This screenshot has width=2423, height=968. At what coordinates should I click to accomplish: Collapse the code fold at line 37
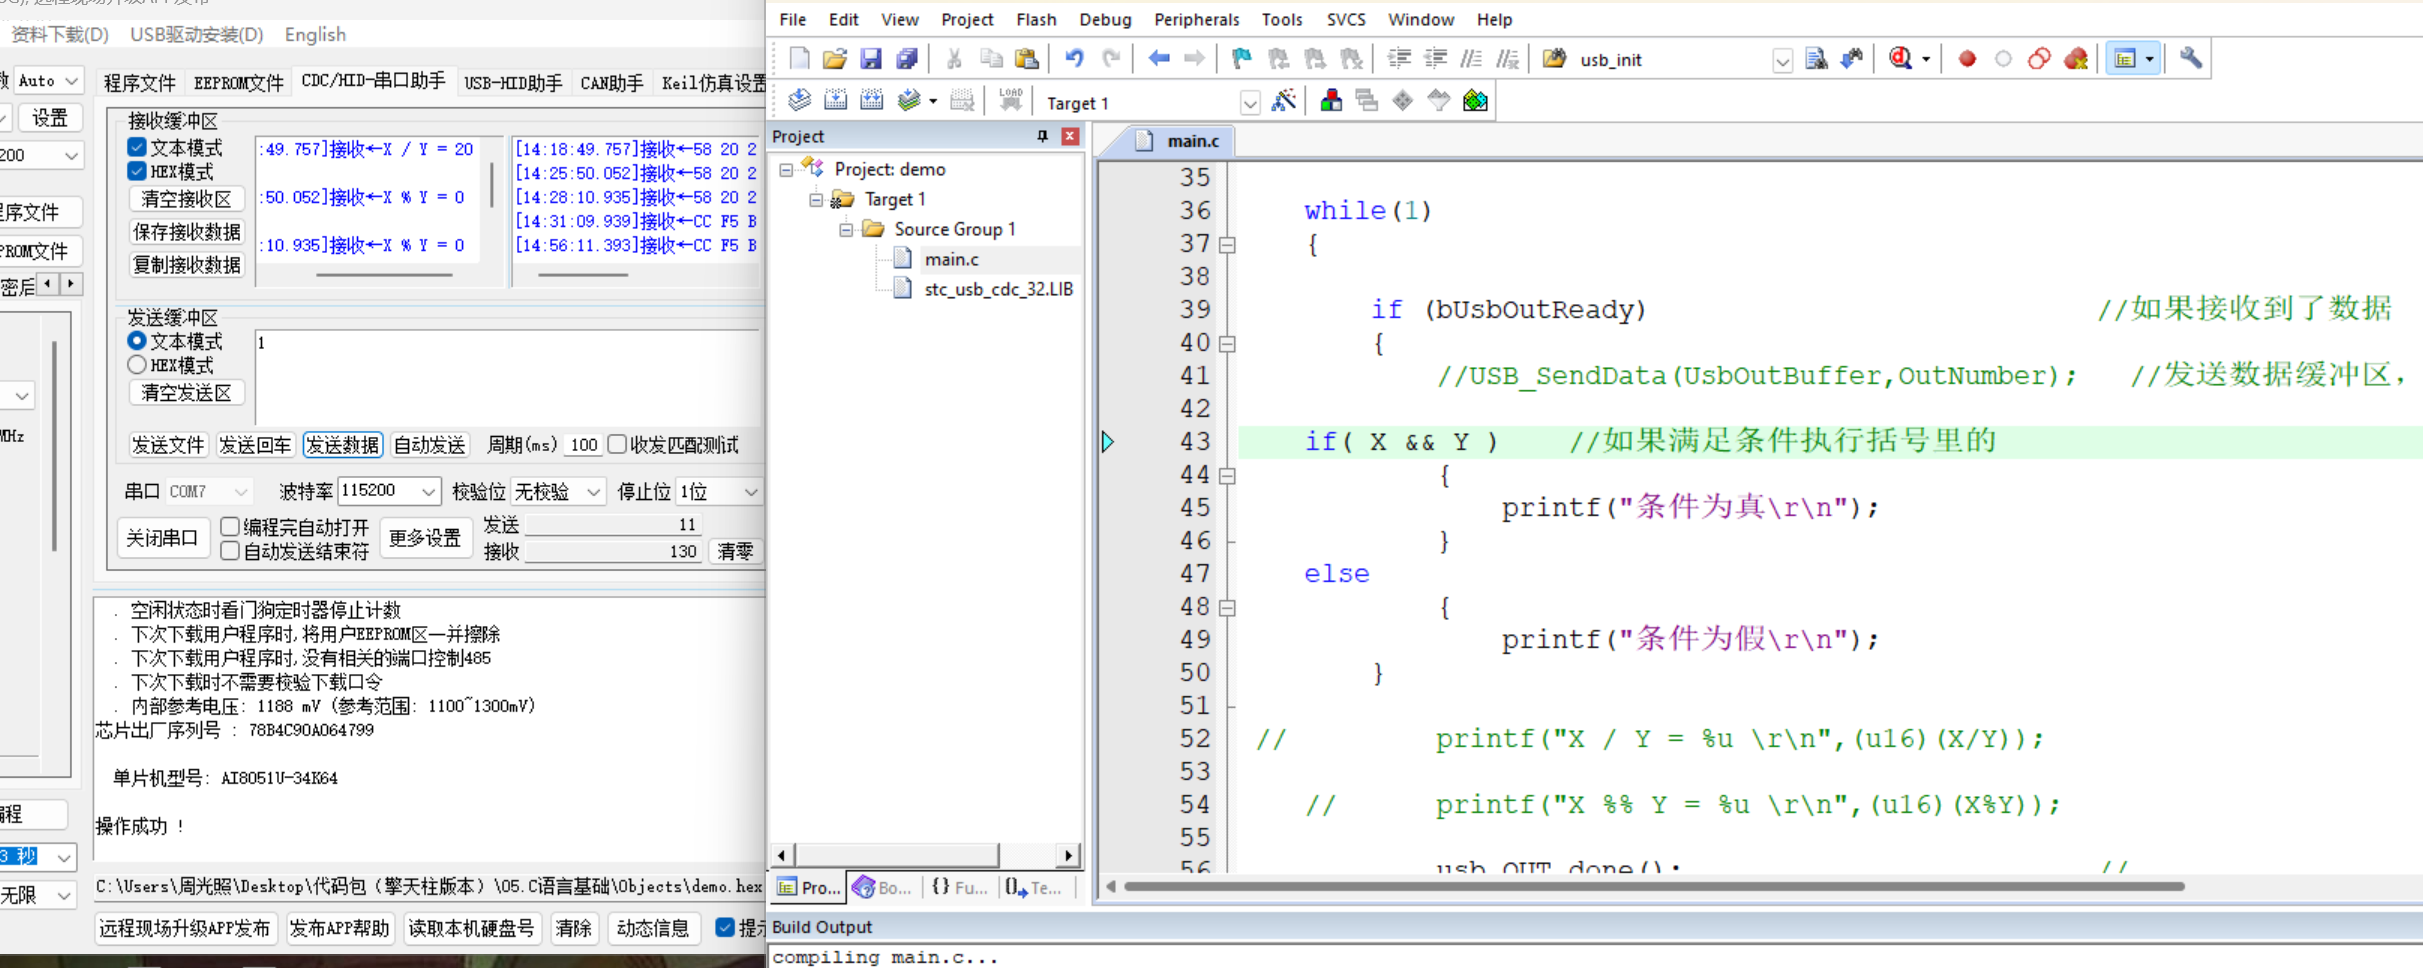tap(1227, 244)
